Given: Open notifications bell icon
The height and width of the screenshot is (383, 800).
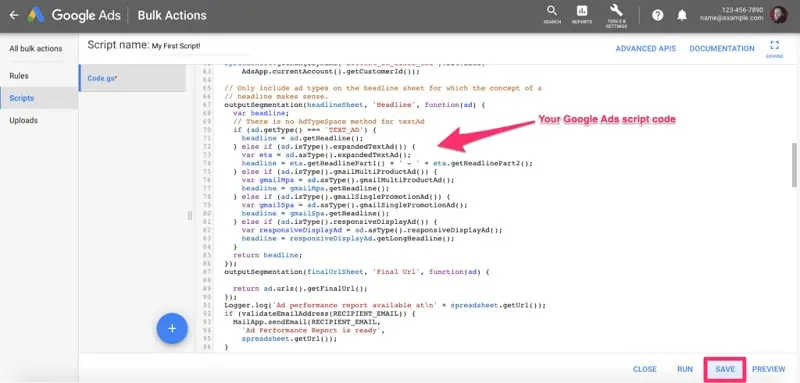Looking at the screenshot, I should (682, 15).
